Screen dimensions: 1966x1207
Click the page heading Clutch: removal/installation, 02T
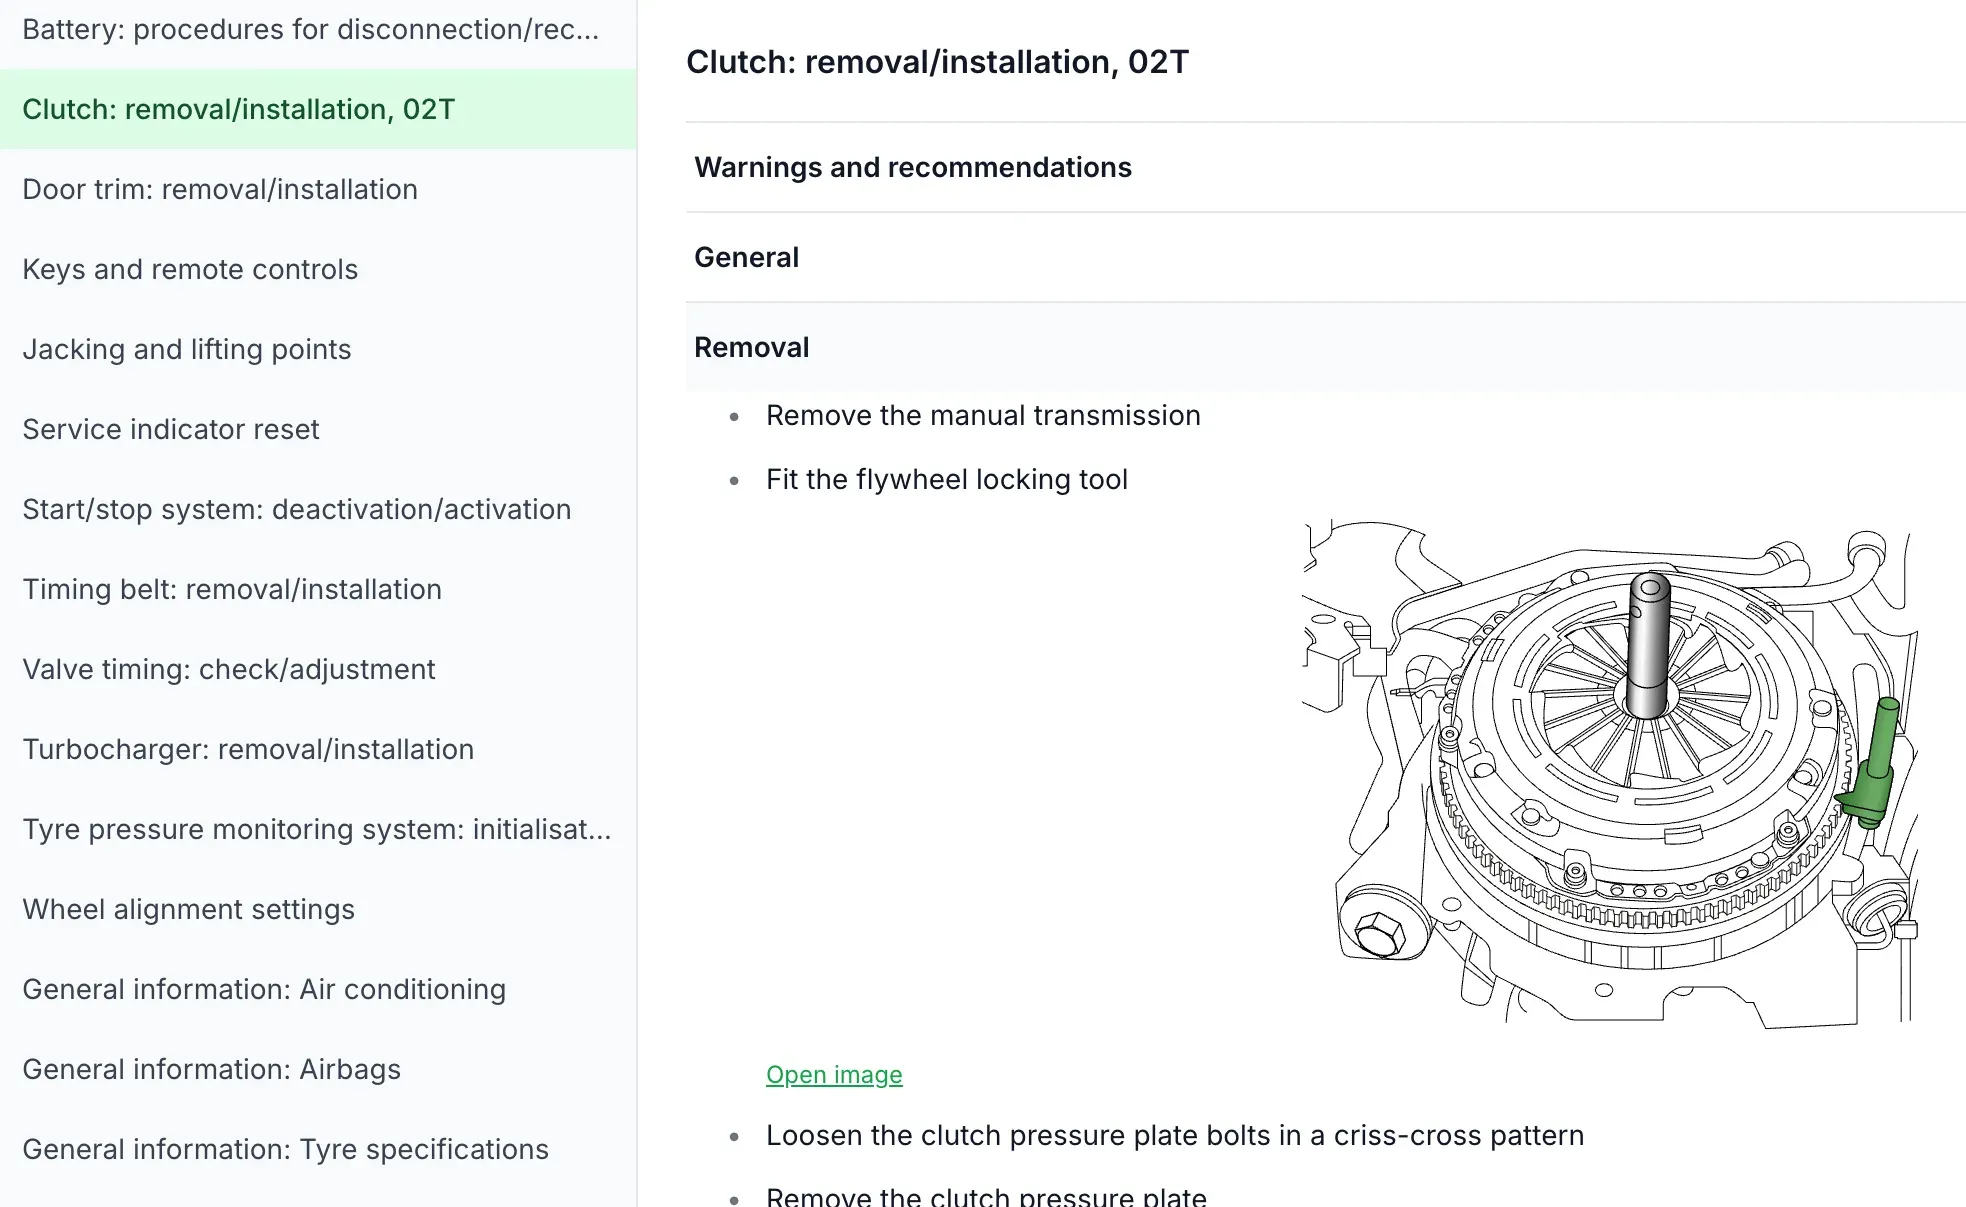(937, 62)
